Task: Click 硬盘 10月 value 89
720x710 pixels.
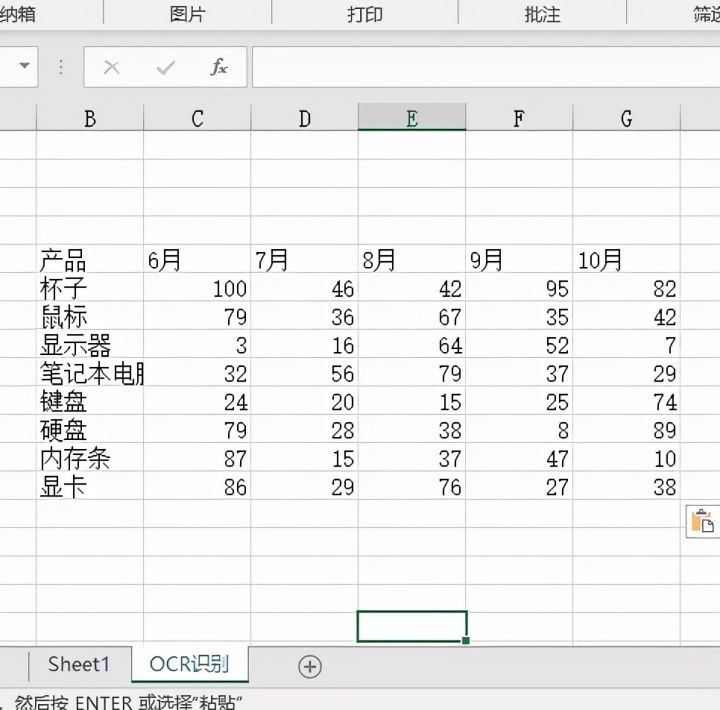Action: point(627,430)
